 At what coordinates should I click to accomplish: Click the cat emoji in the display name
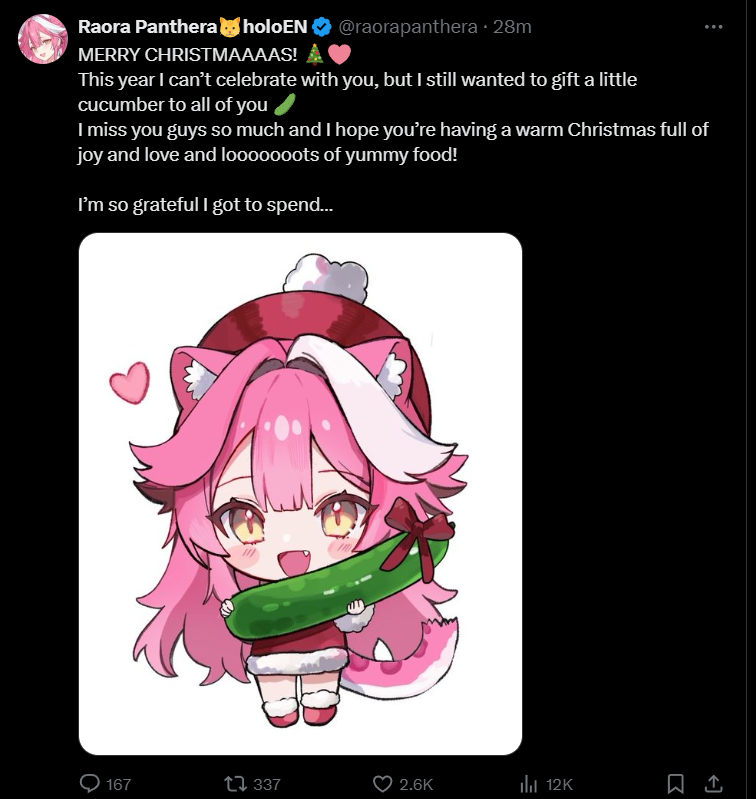tap(230, 26)
